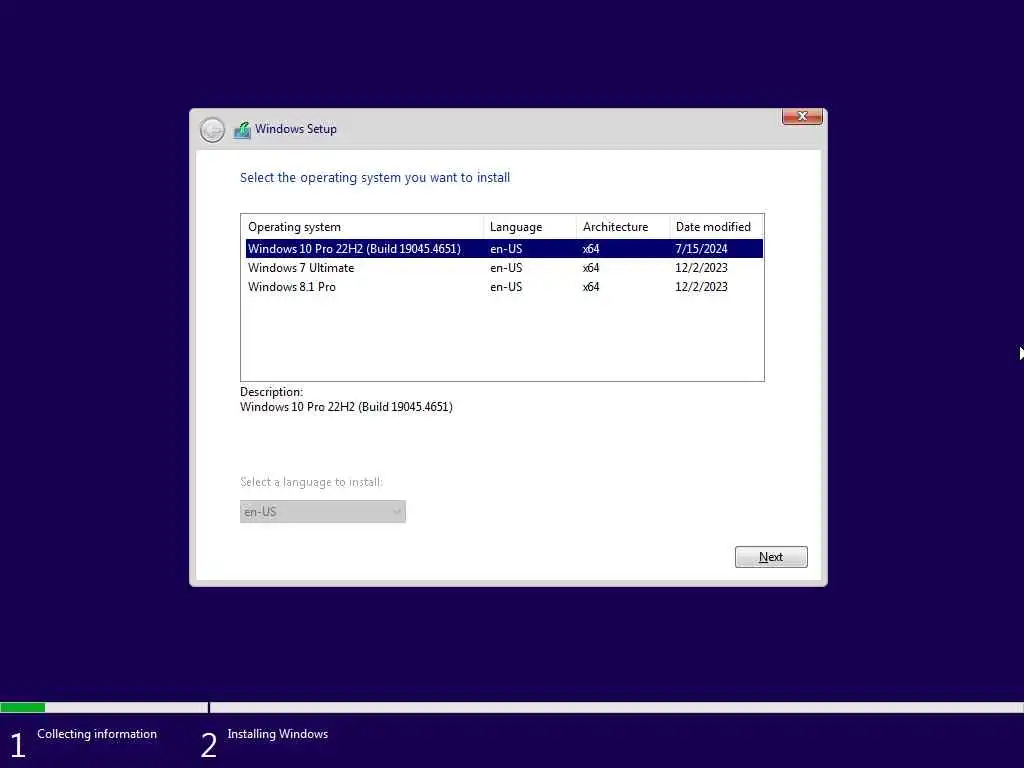The image size is (1024, 768).
Task: Click the Select a language to install label
Action: point(312,482)
